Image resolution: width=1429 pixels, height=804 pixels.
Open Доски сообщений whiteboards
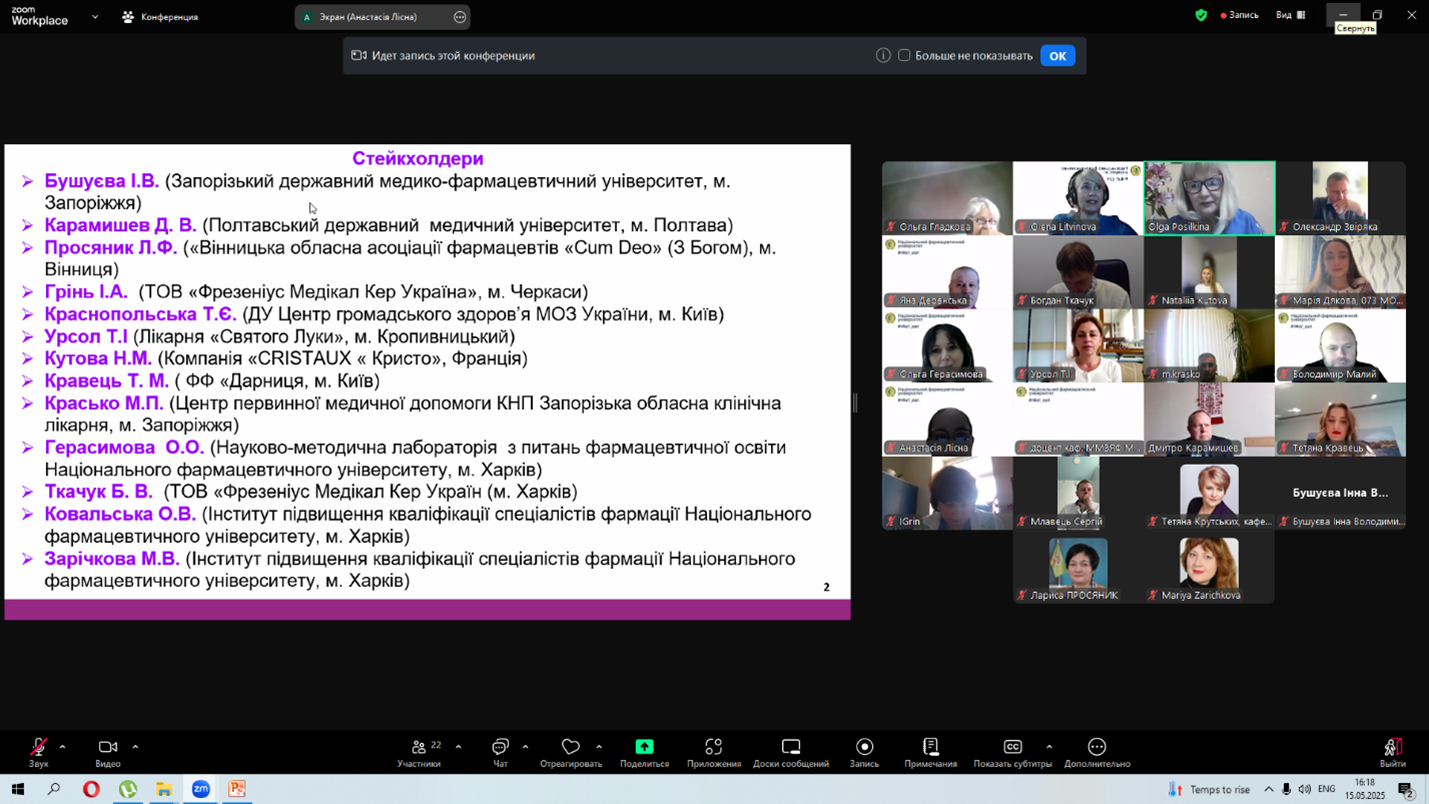point(791,747)
